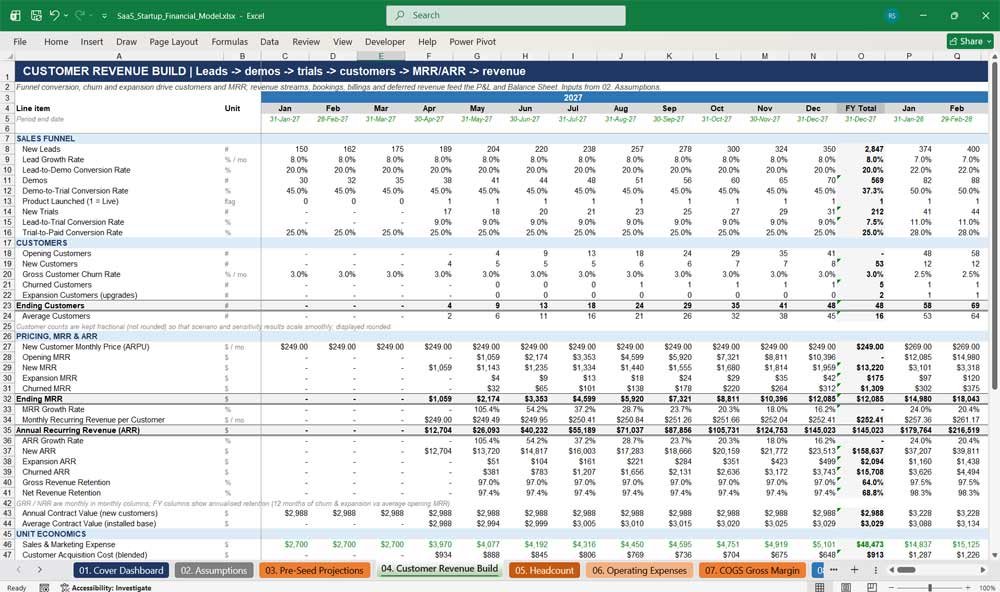Open the Help ribbon tab
The image size is (1000, 592).
pyautogui.click(x=427, y=41)
